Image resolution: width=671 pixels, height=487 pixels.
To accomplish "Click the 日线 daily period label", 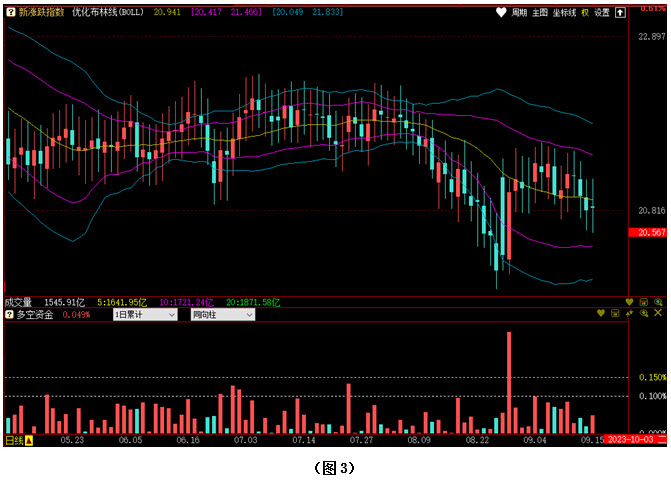I will 14,440.
